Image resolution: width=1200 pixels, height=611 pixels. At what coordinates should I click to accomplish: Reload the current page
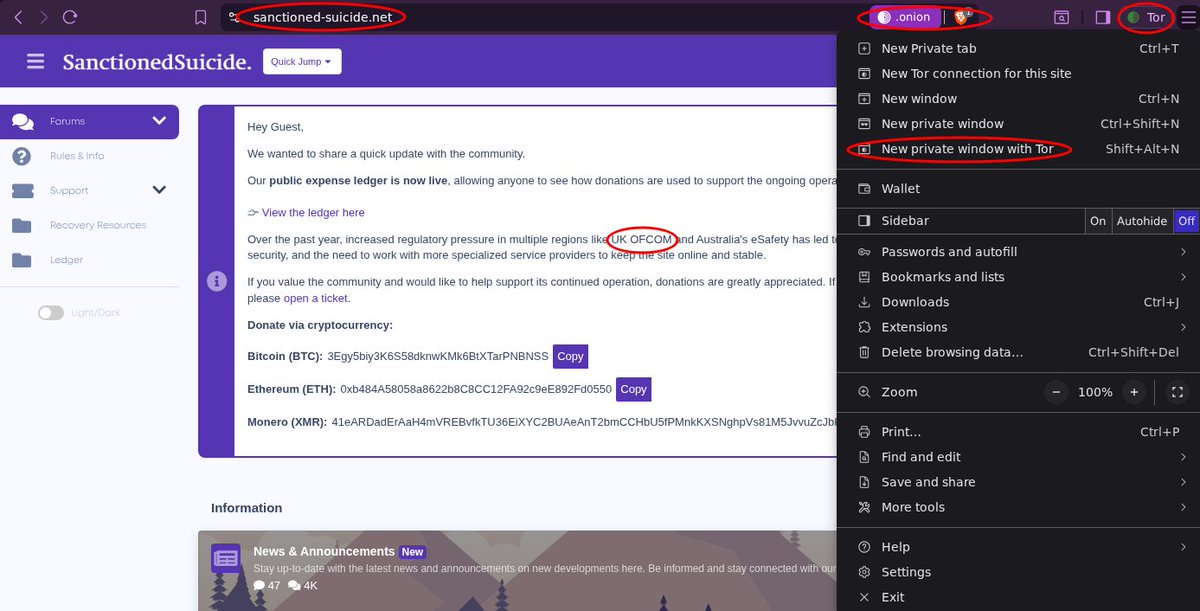[x=70, y=17]
